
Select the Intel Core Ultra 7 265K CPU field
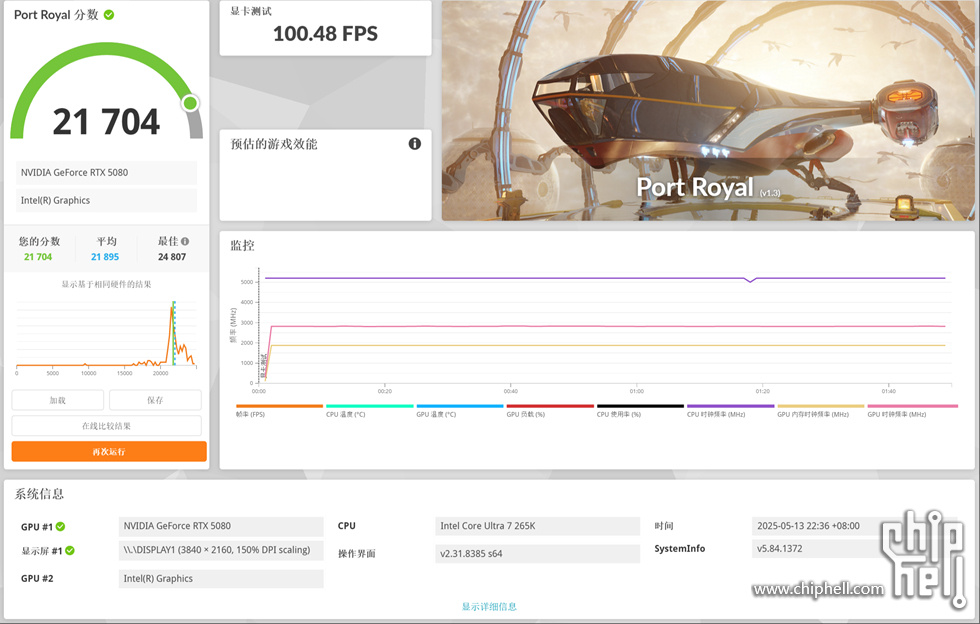pos(538,526)
